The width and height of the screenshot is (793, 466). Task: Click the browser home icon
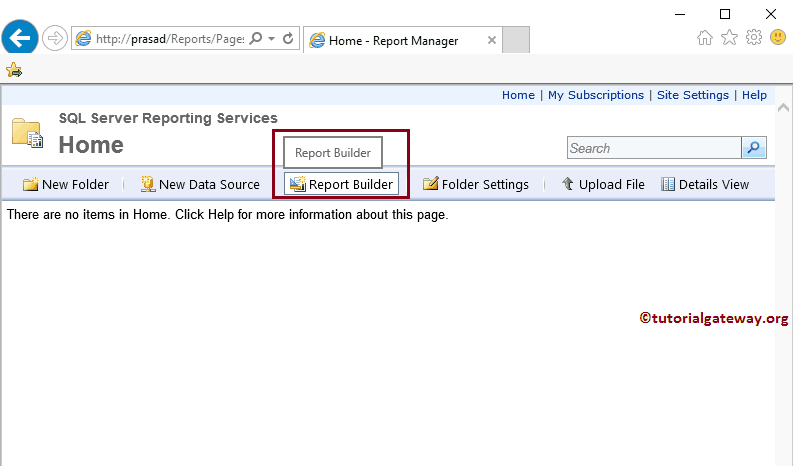[704, 37]
